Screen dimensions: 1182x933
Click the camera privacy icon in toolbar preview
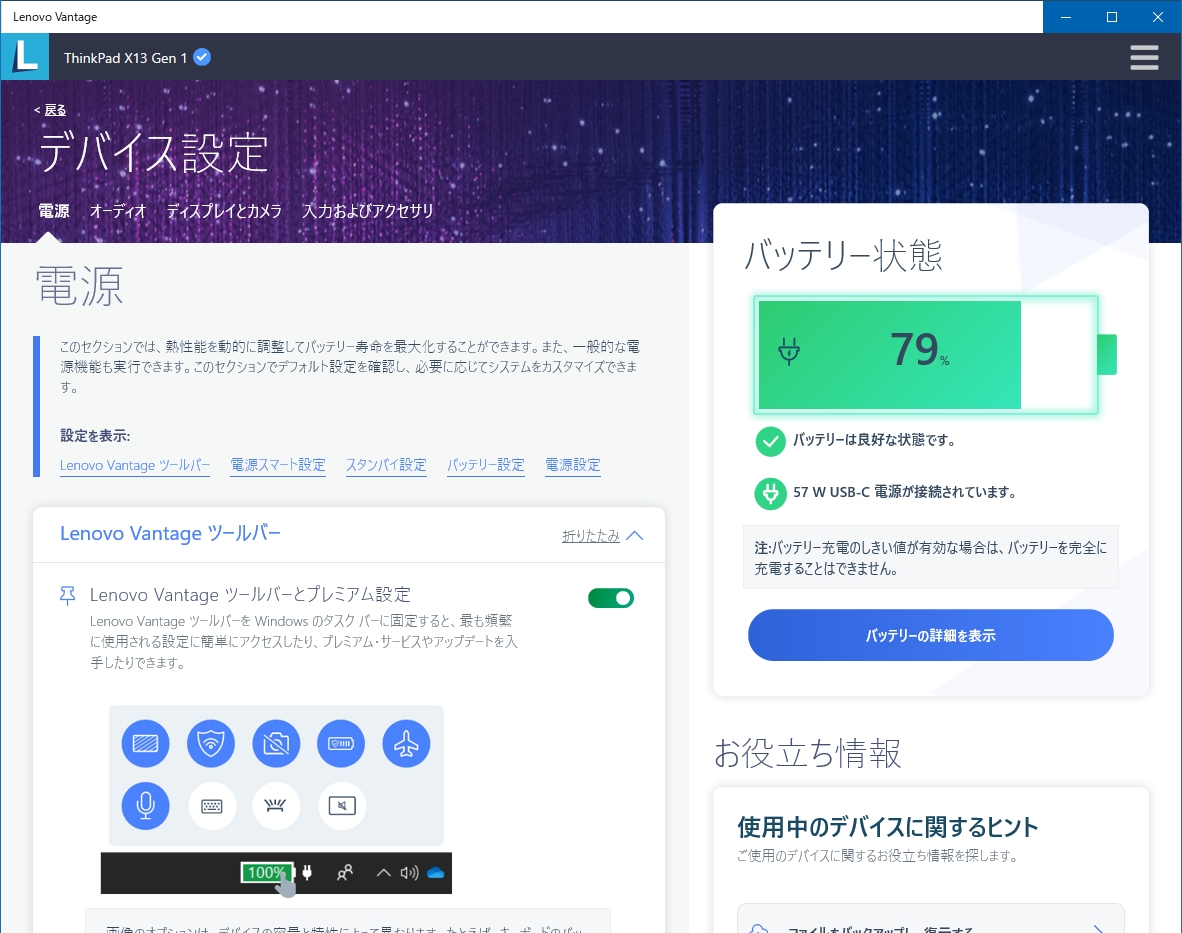coord(276,744)
